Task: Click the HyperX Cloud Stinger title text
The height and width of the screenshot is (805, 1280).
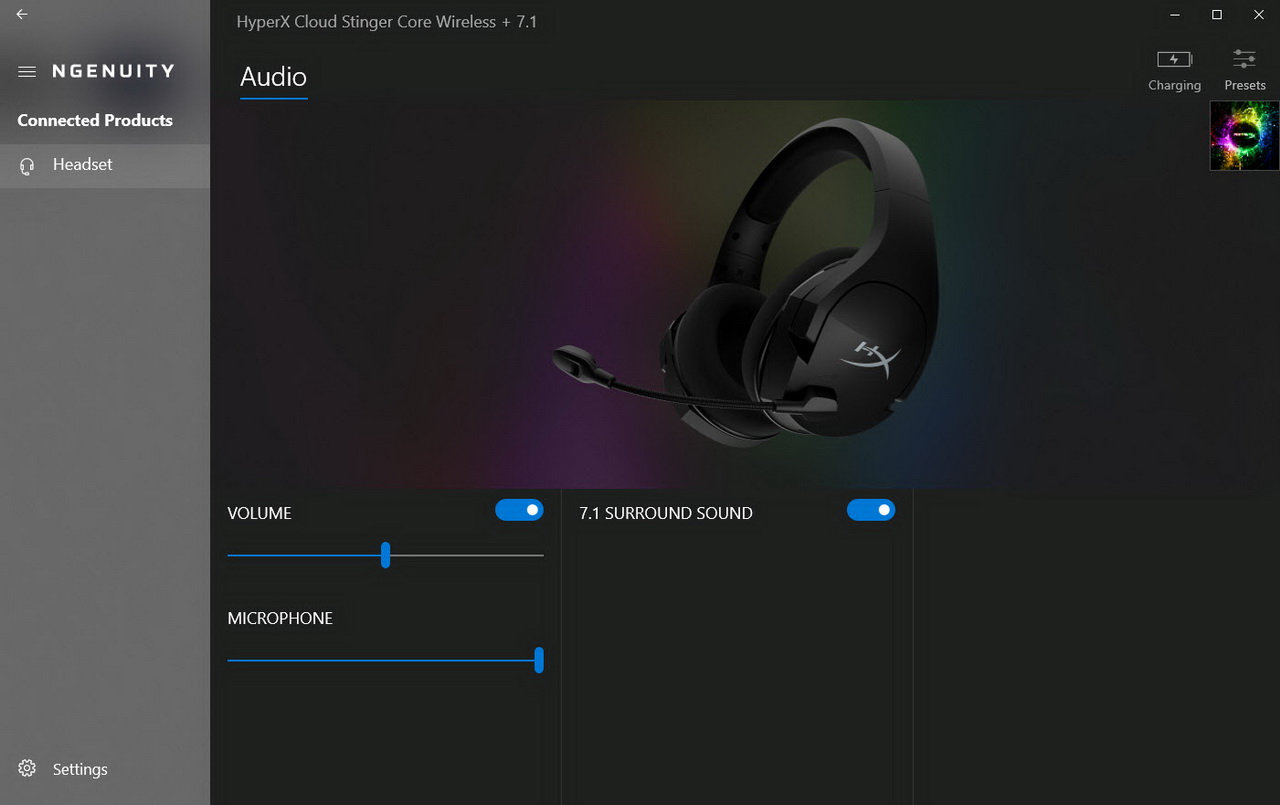Action: click(387, 22)
